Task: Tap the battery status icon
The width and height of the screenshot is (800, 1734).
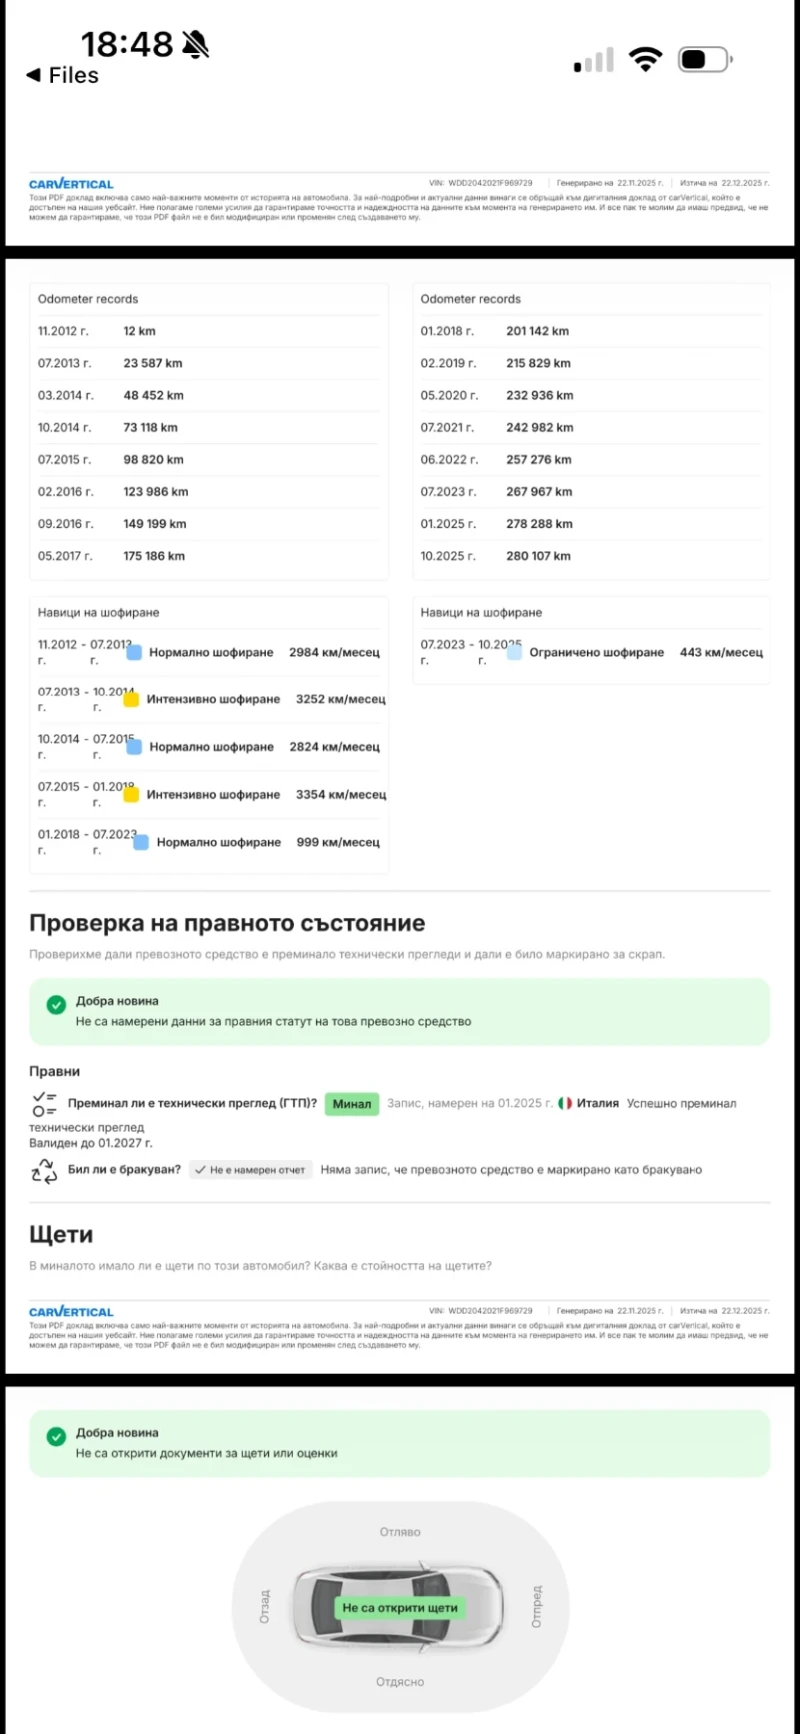Action: (x=705, y=60)
